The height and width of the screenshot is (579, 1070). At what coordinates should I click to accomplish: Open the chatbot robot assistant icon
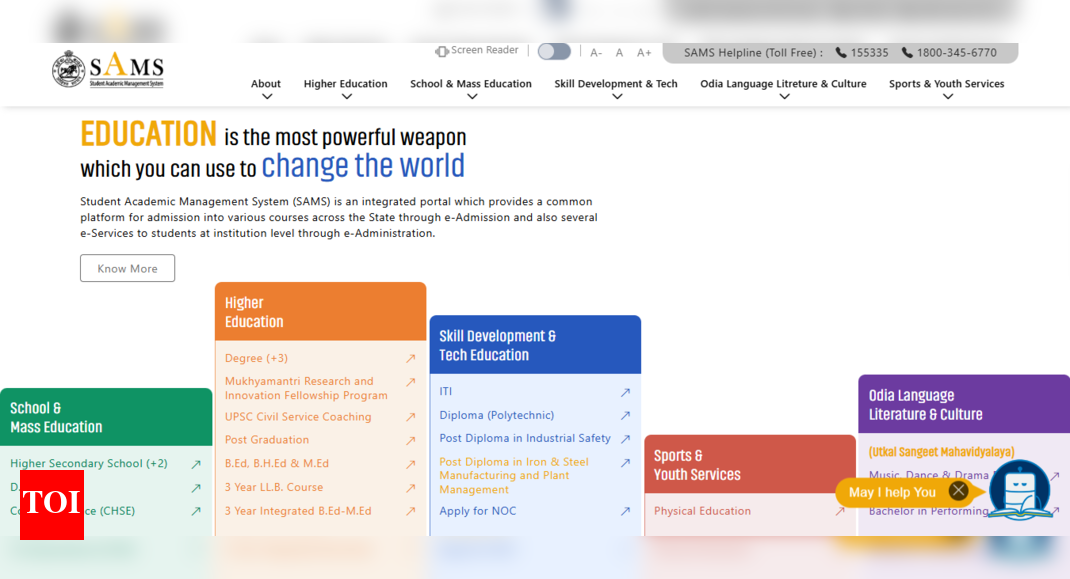coord(1020,490)
